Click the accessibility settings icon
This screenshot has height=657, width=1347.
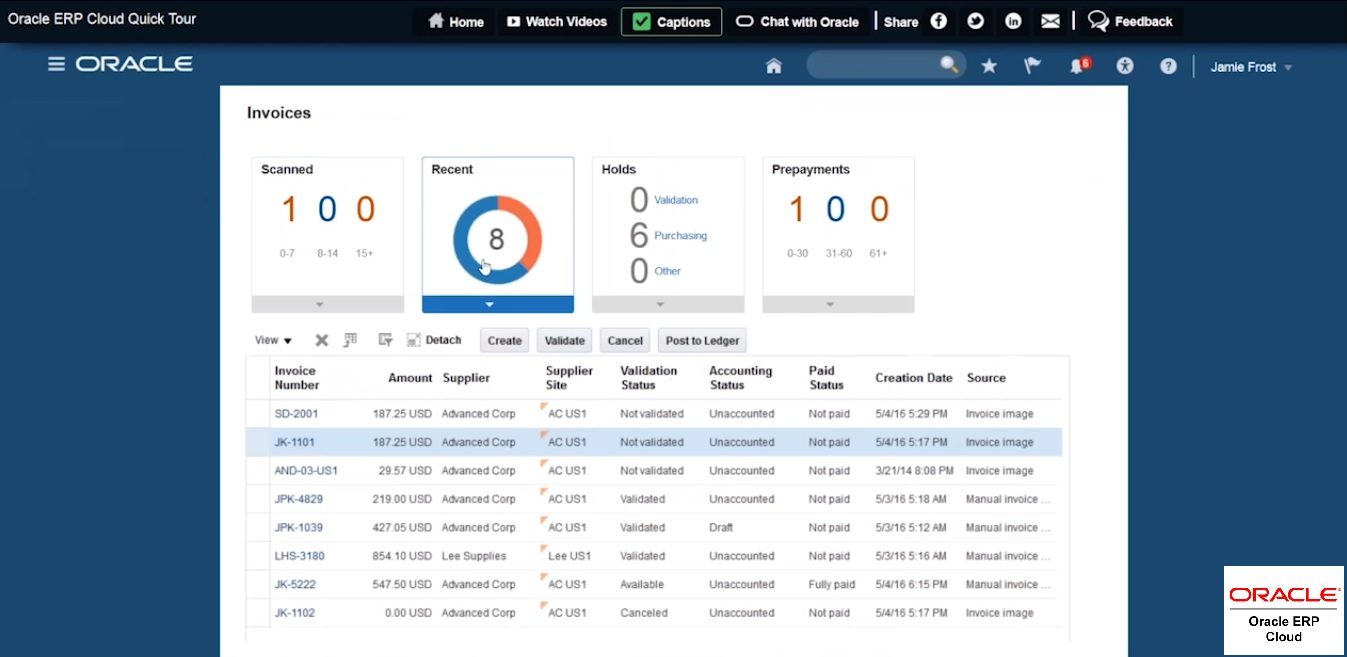(1124, 65)
